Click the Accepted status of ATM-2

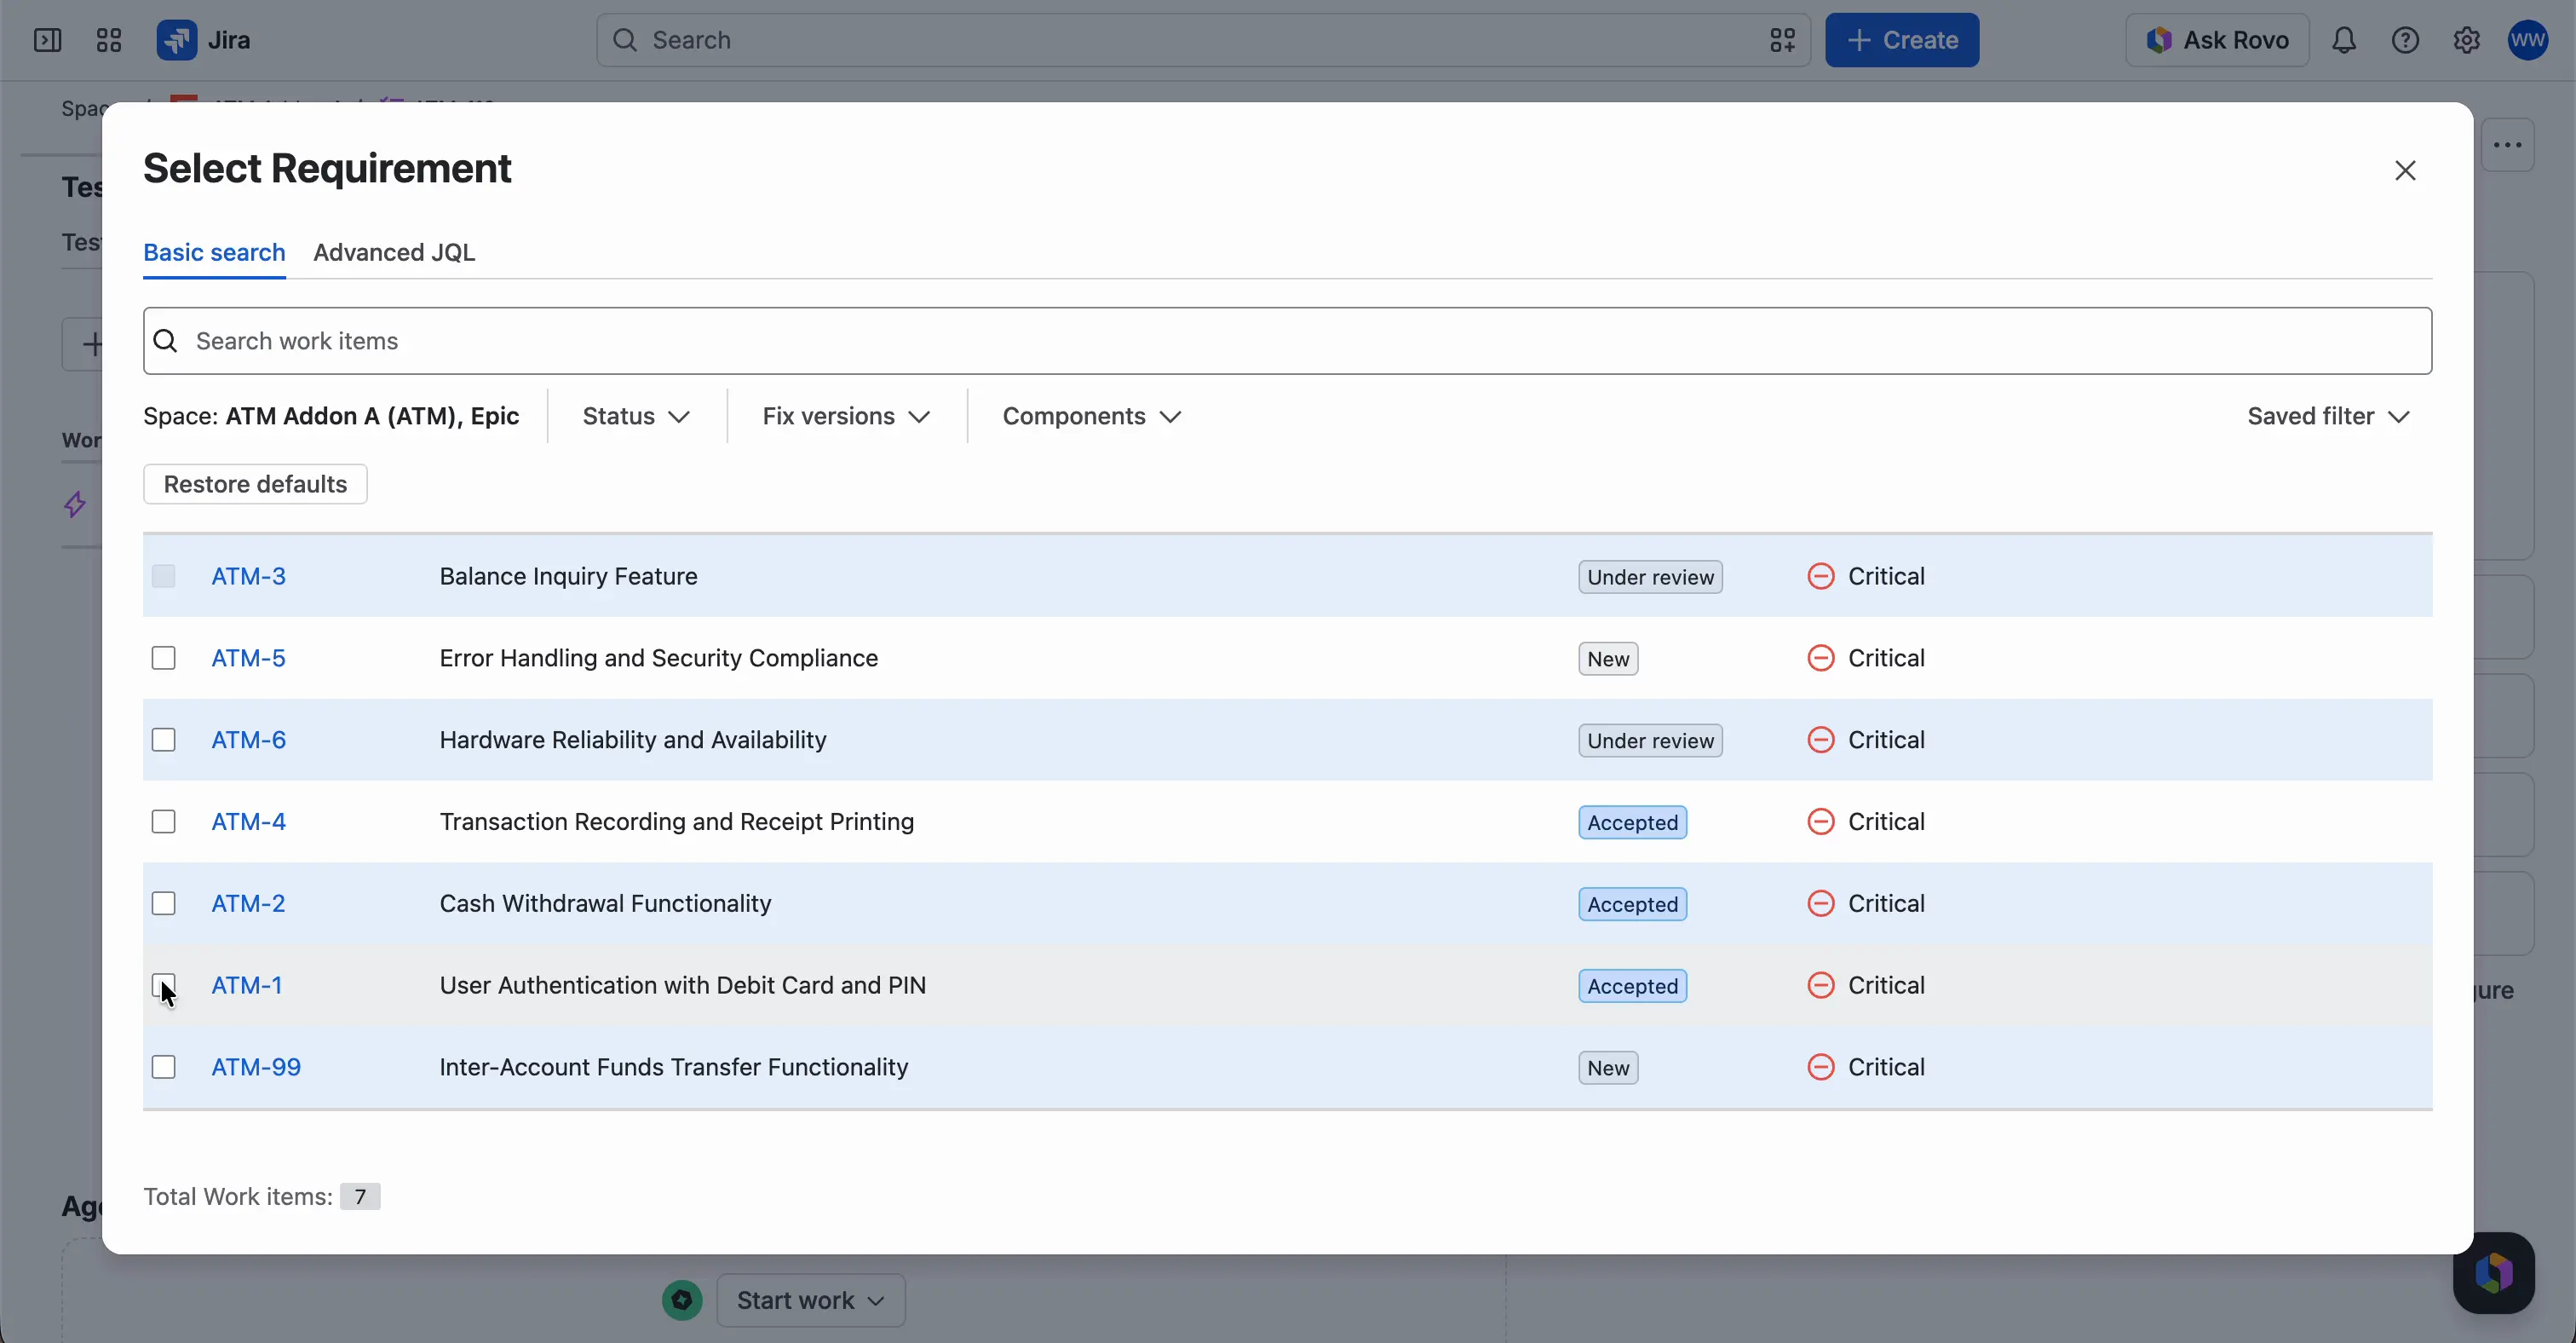tap(1632, 905)
